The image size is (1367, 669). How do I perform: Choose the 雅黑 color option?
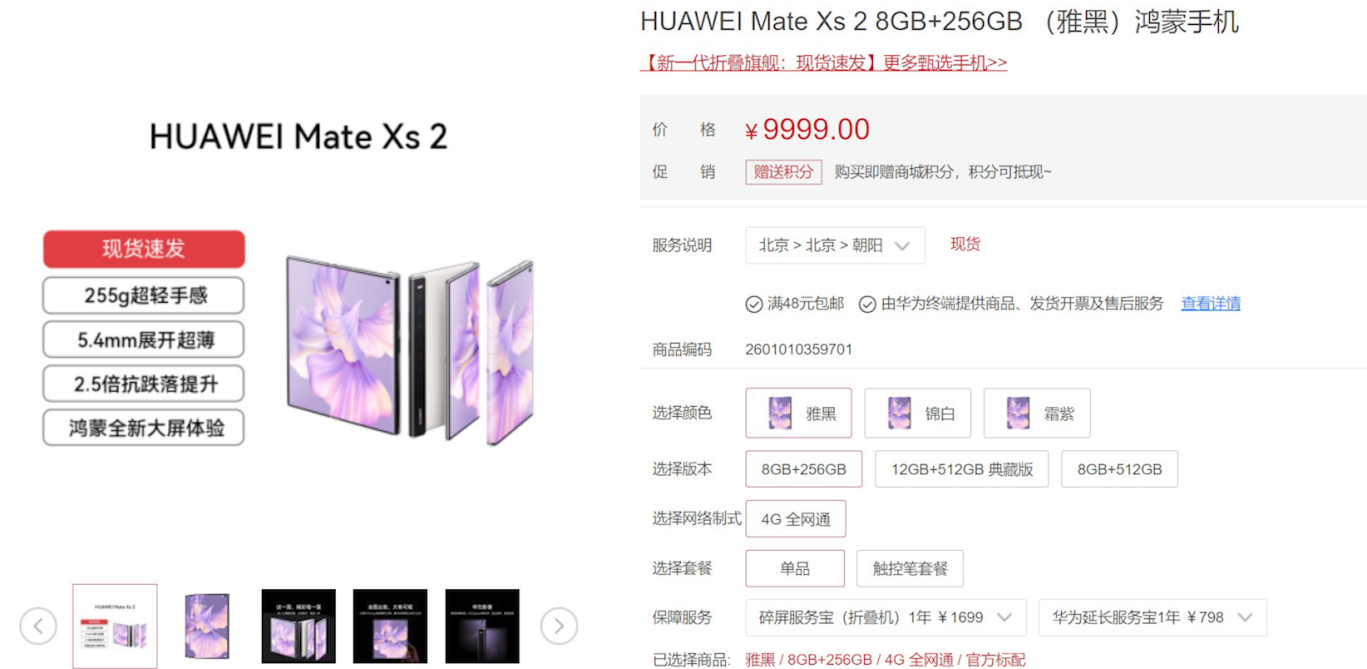(799, 413)
